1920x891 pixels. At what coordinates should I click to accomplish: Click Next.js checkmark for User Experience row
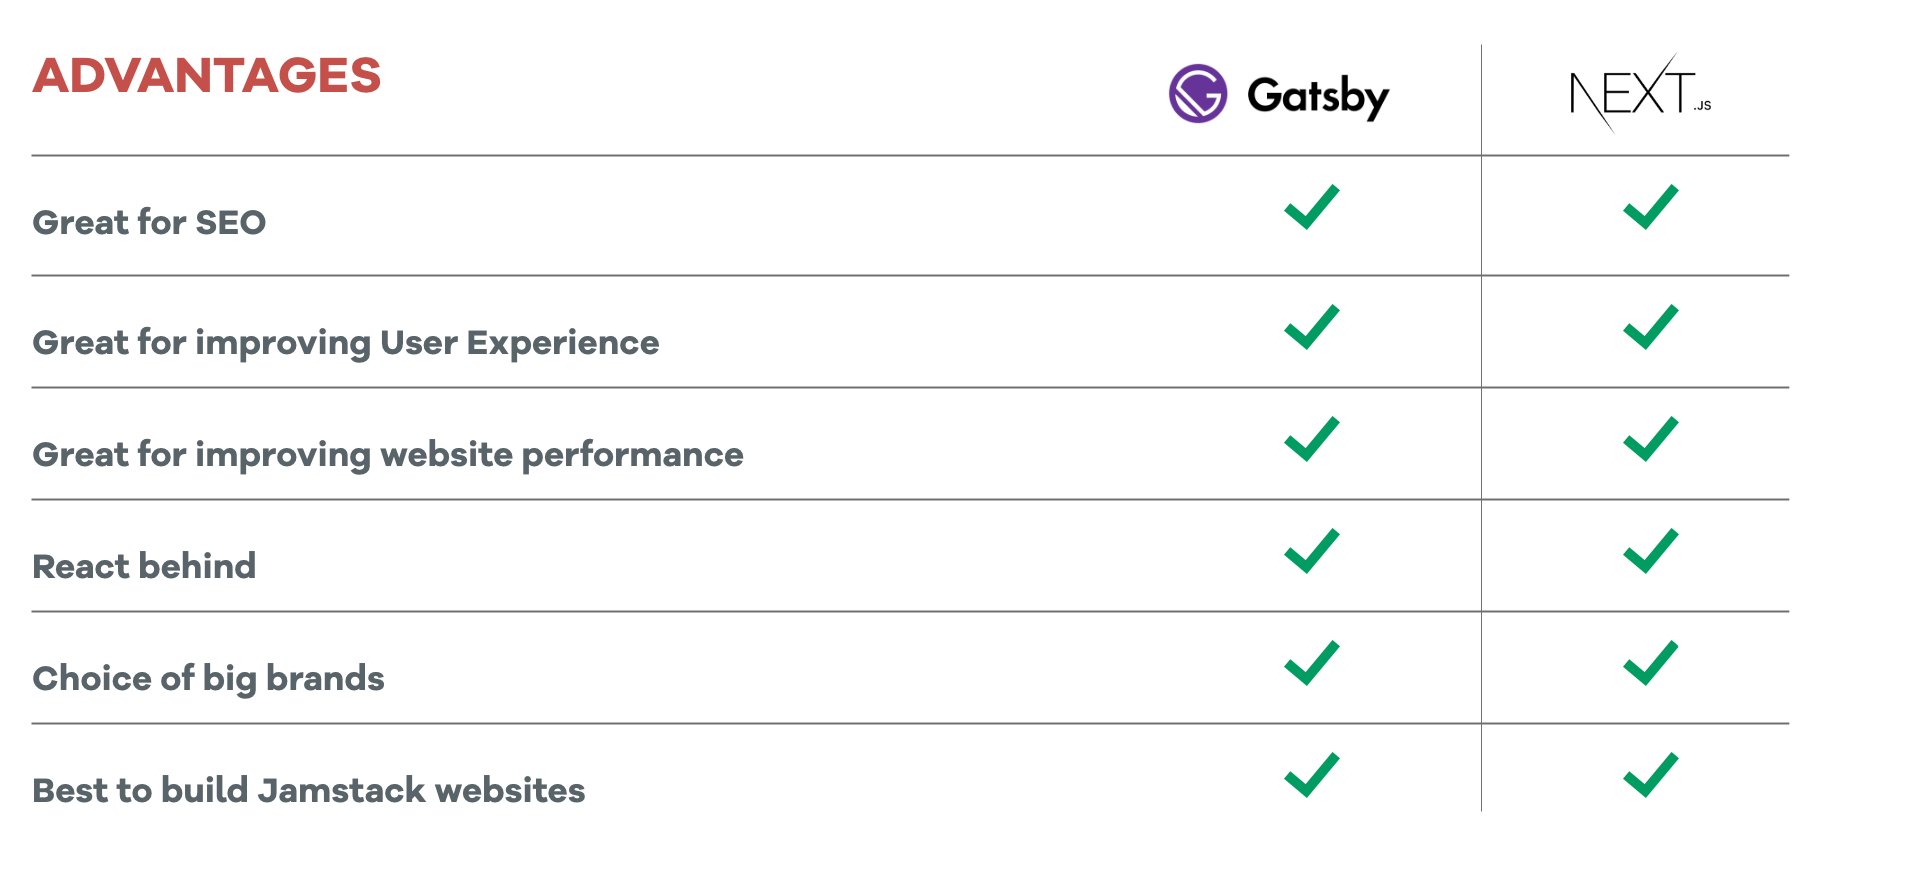coord(1650,328)
